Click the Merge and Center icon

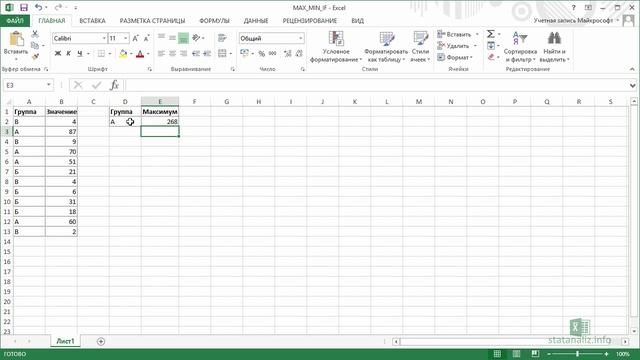click(x=222, y=53)
